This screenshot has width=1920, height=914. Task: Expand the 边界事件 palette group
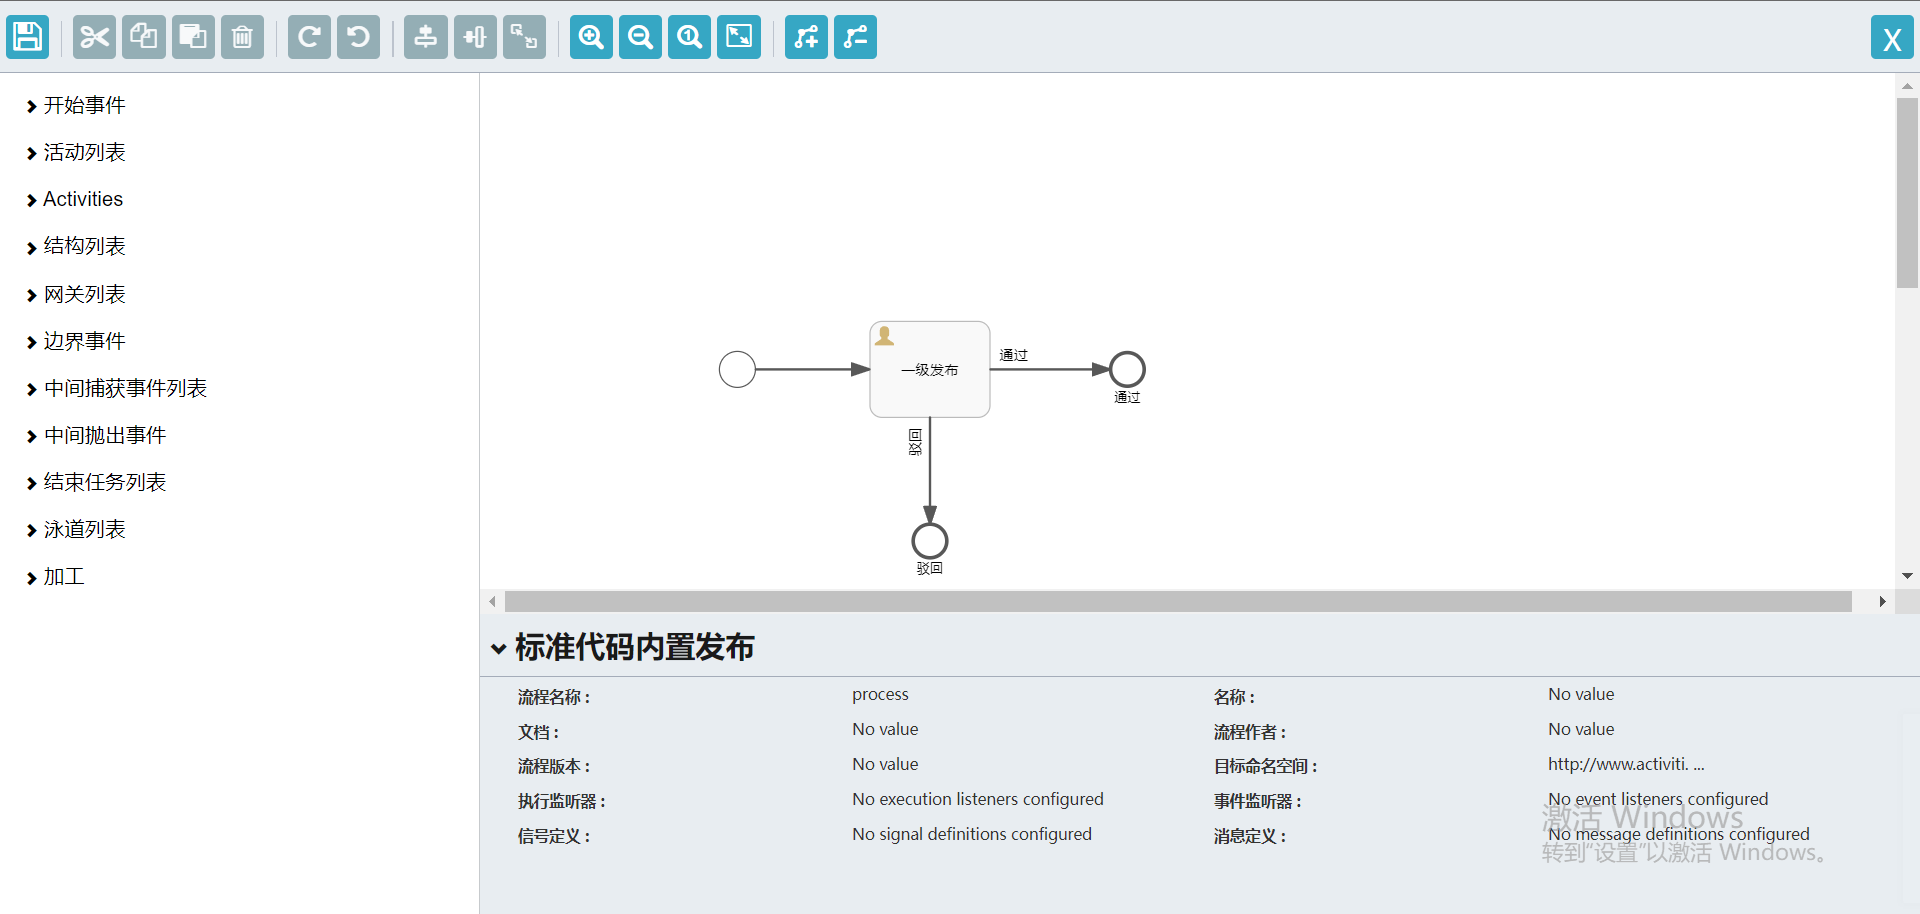click(x=76, y=341)
